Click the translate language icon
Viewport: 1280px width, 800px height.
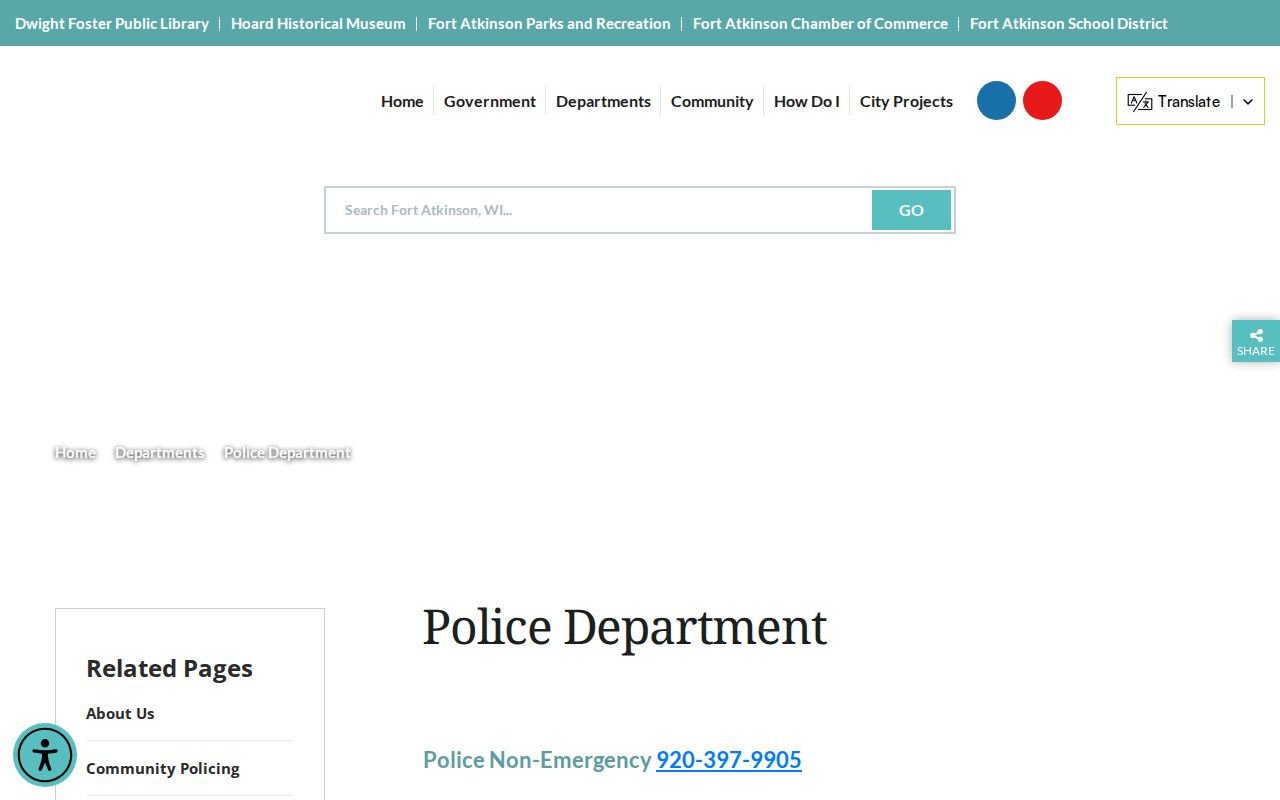point(1140,101)
